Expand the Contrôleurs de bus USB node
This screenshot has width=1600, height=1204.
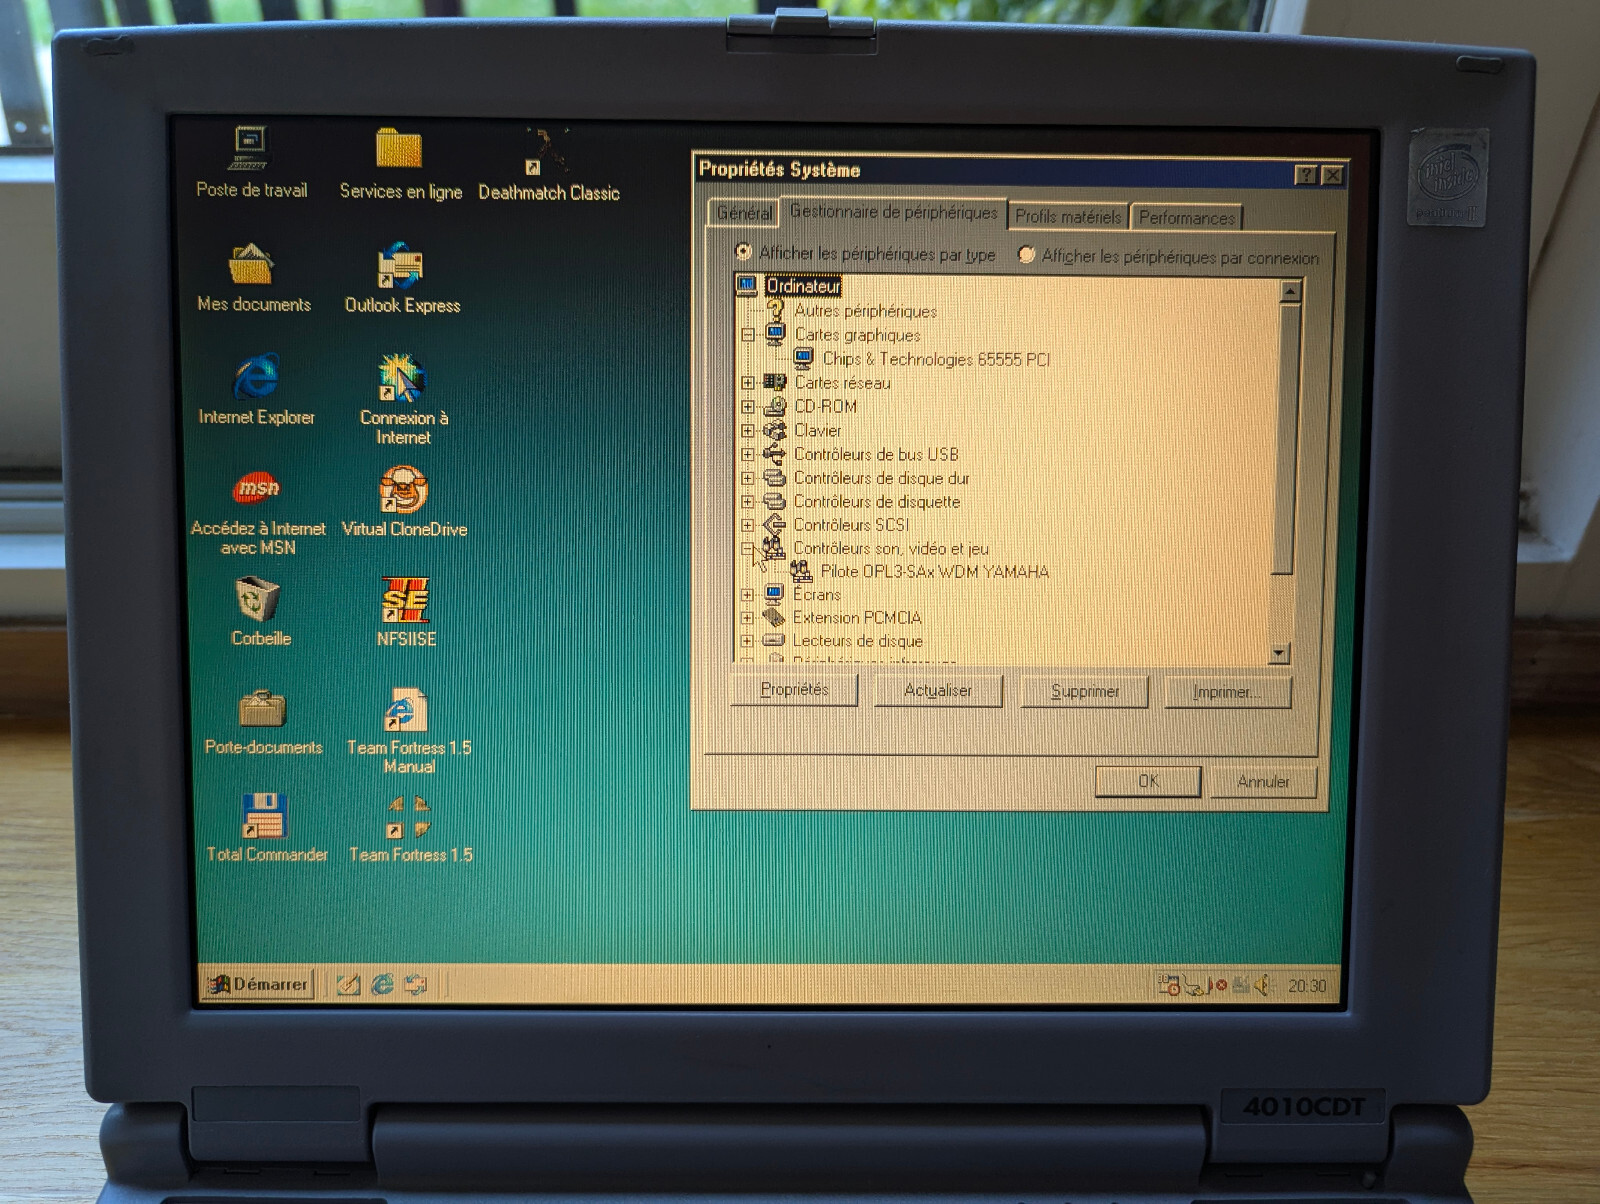click(747, 455)
